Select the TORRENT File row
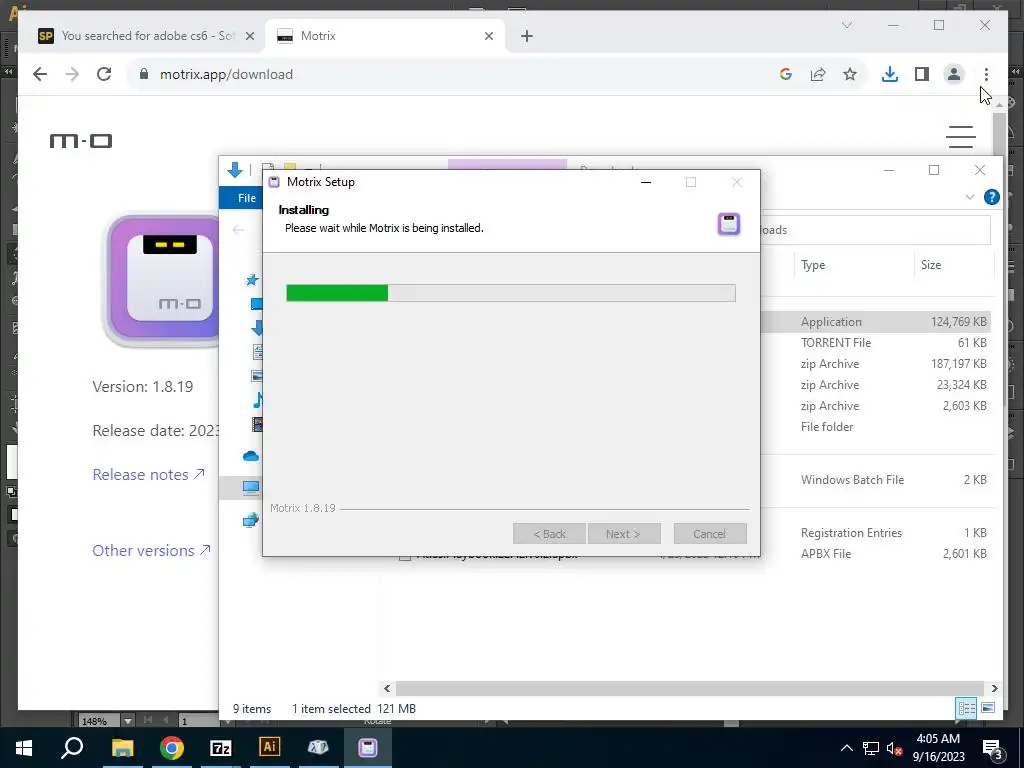The image size is (1024, 768). (875, 343)
